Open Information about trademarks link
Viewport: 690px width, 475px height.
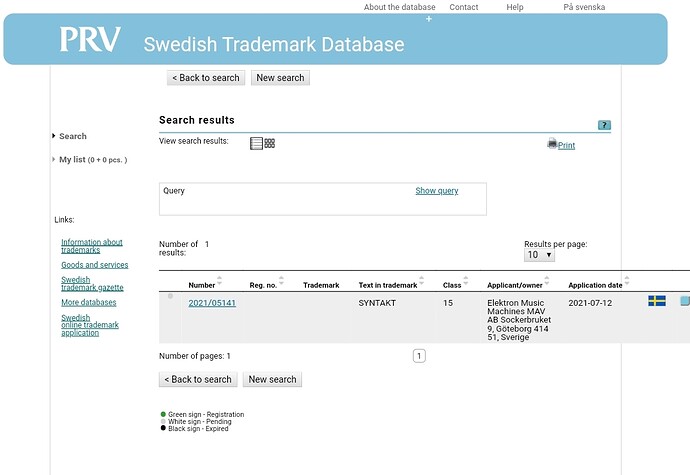pos(92,246)
